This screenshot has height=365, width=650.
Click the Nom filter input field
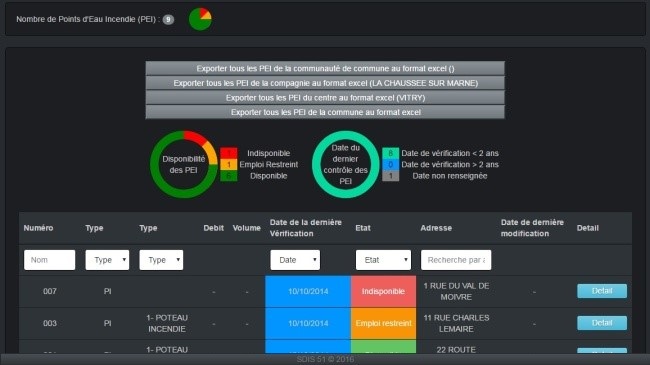pos(49,260)
